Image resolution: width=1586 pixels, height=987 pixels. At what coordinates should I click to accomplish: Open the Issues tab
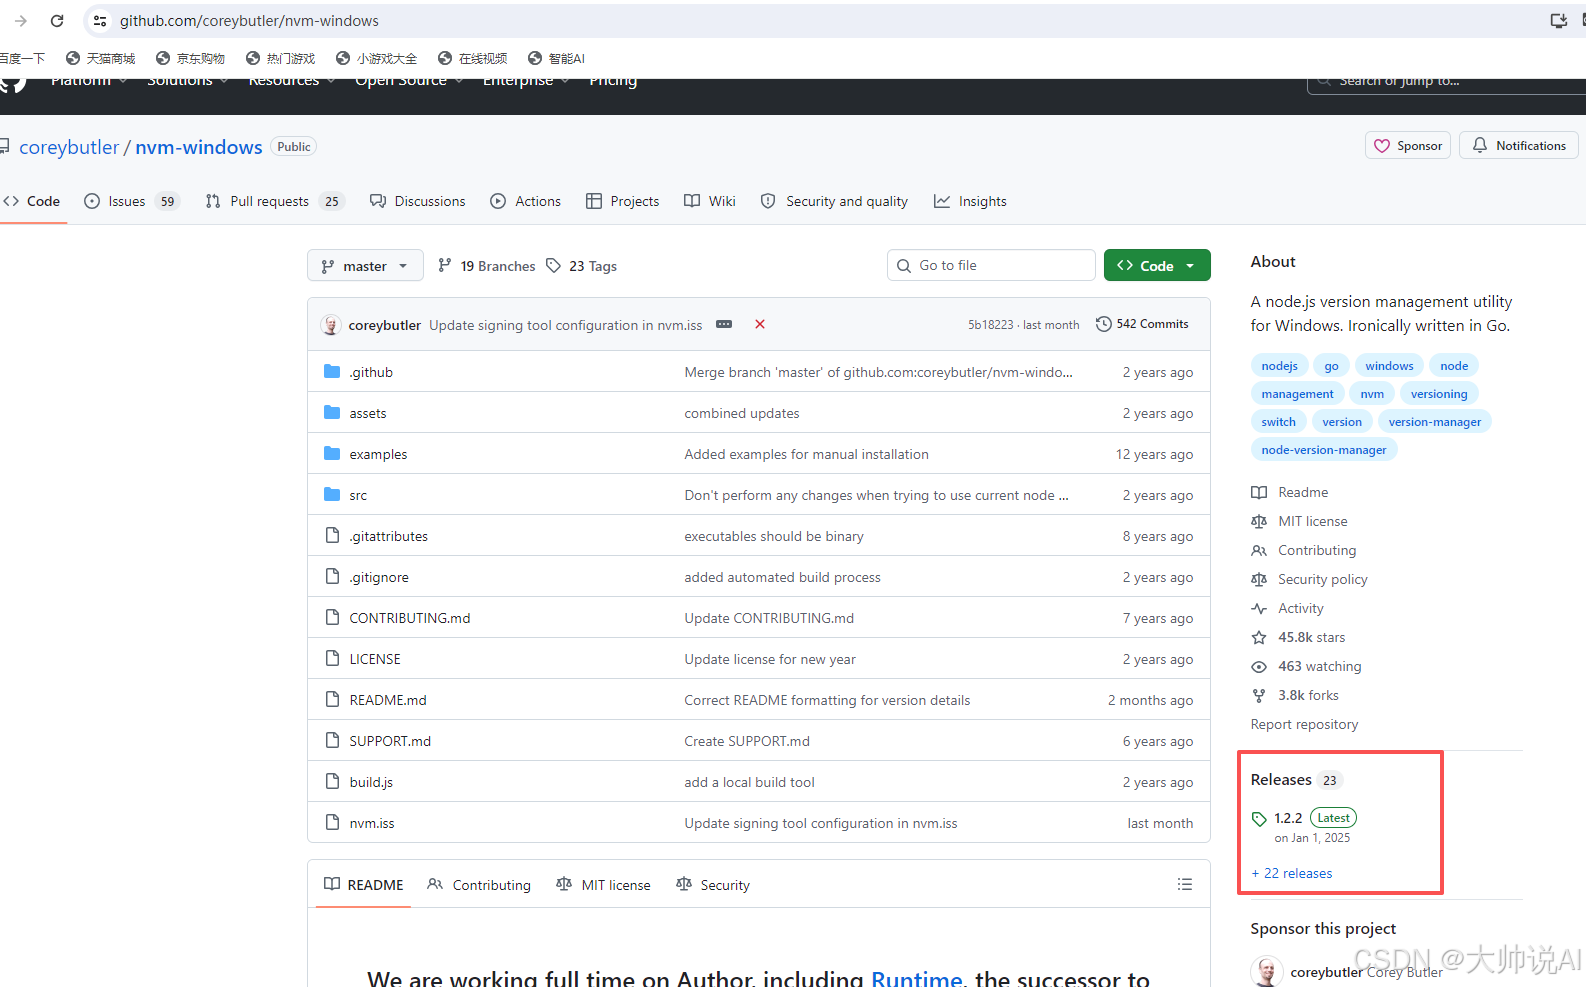pos(131,201)
